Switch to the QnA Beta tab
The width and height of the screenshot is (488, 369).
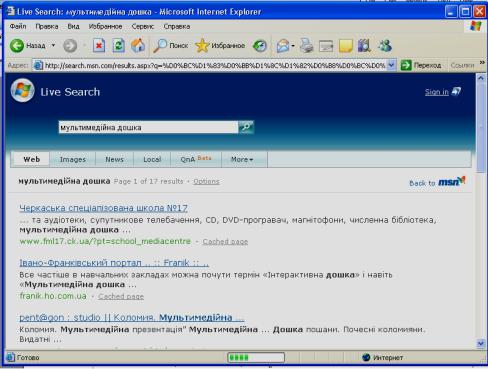196,159
